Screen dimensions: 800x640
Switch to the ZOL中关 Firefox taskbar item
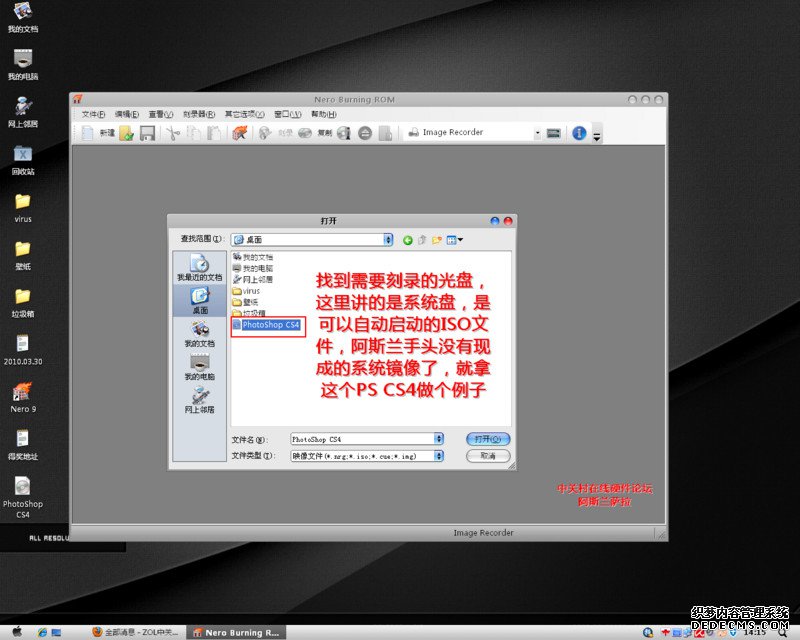pyautogui.click(x=135, y=632)
